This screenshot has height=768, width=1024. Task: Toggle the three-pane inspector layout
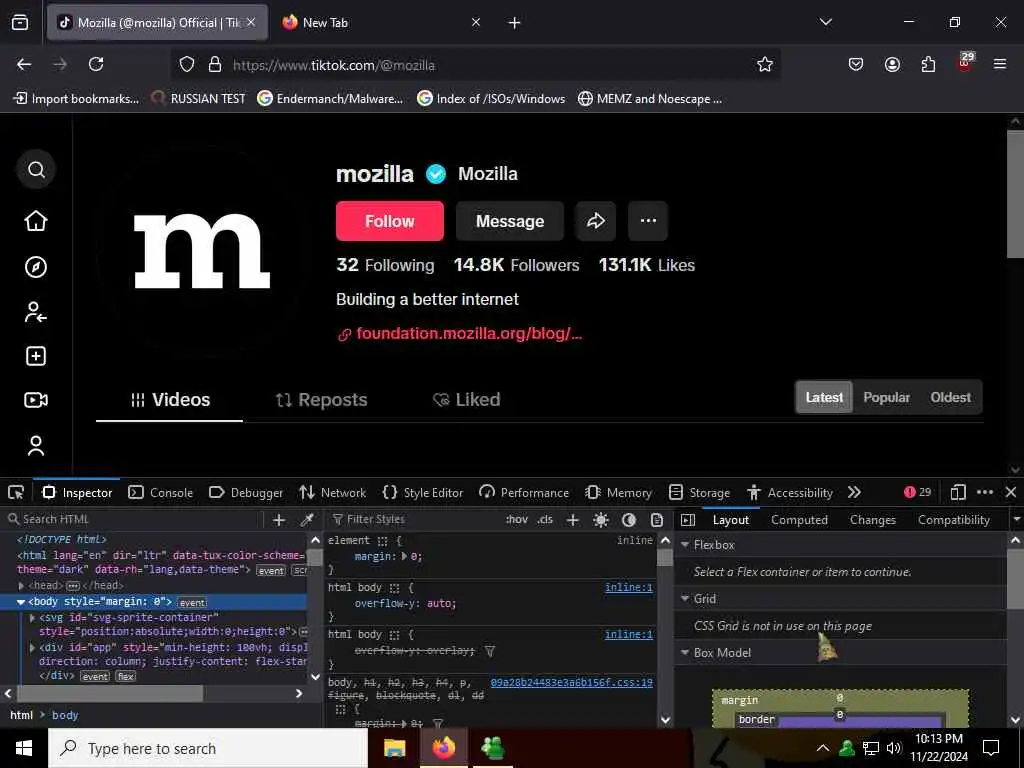tap(688, 520)
